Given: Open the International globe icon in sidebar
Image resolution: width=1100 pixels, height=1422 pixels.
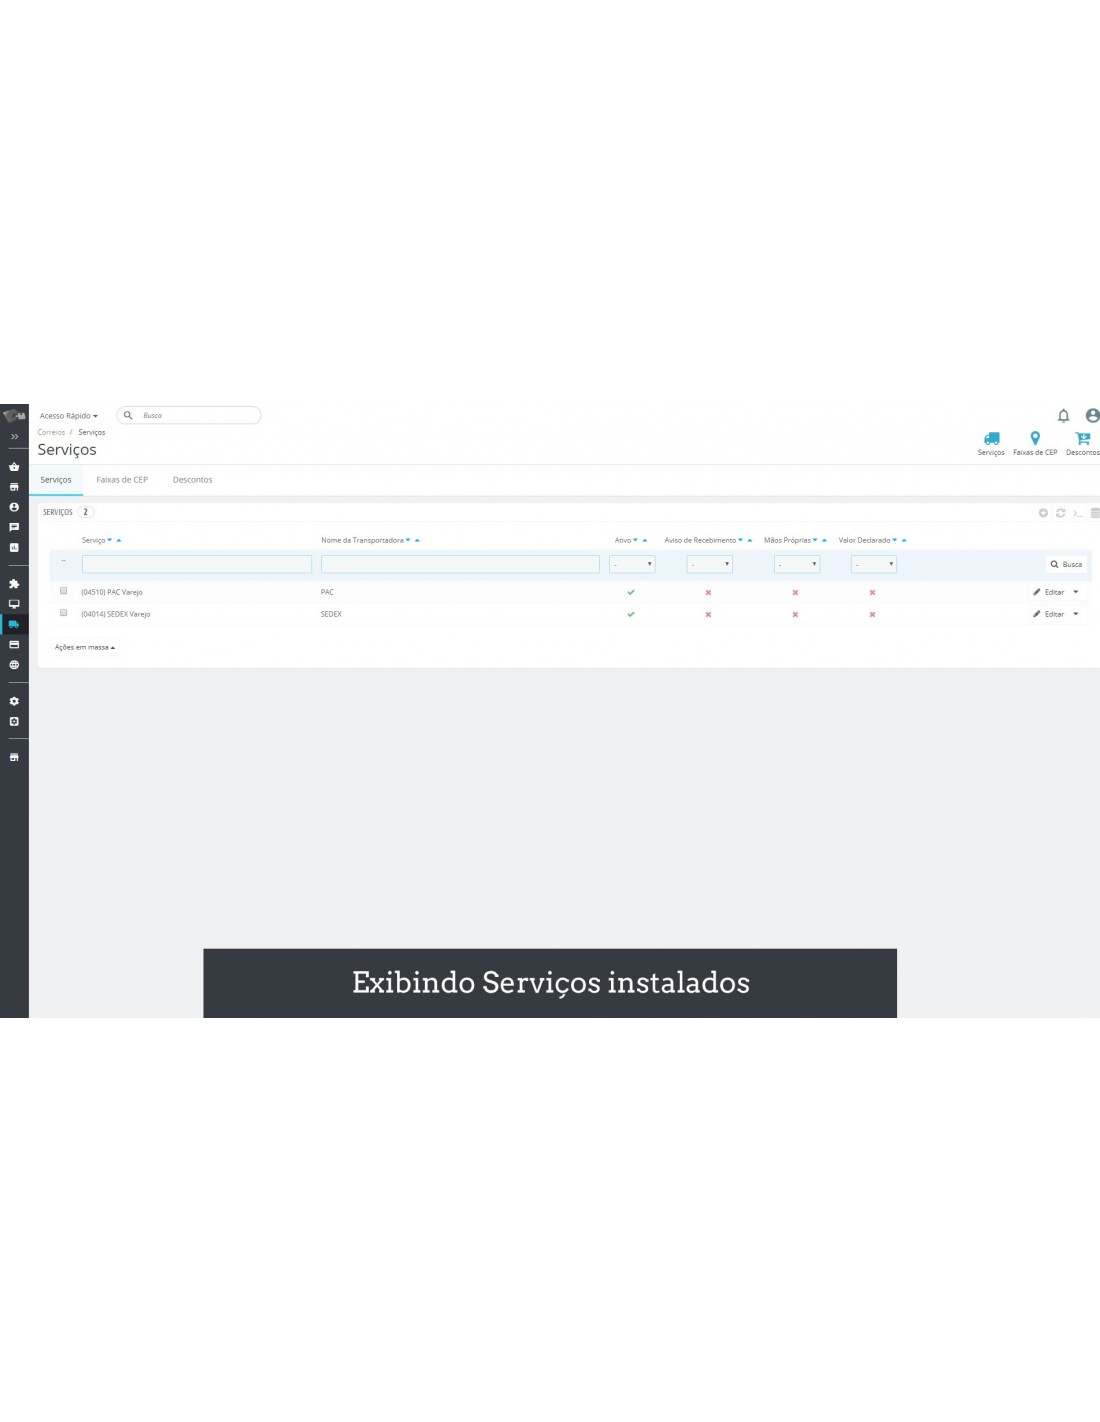Looking at the screenshot, I should 14,665.
